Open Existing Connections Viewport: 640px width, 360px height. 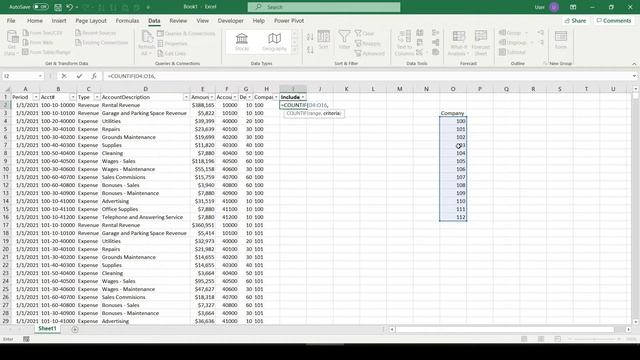coord(101,42)
